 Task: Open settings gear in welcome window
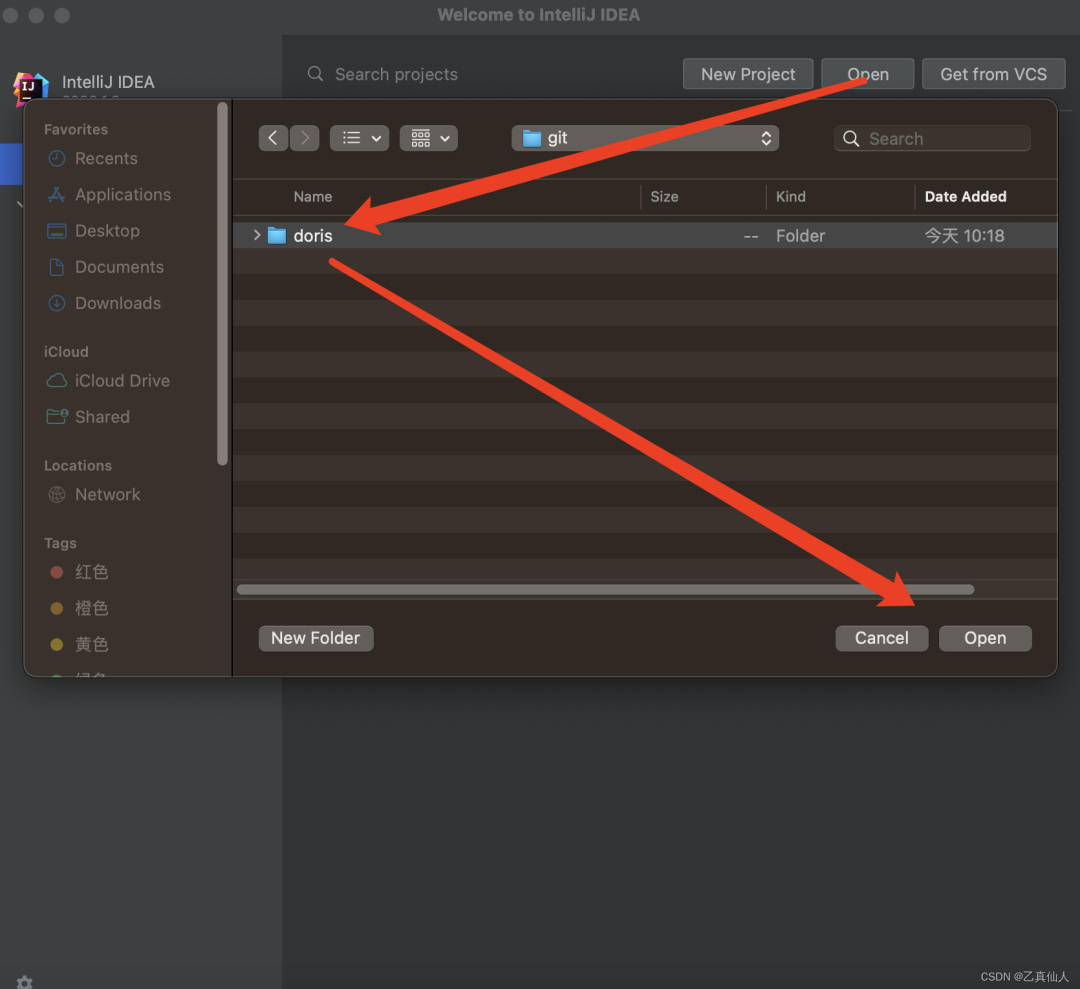24,982
